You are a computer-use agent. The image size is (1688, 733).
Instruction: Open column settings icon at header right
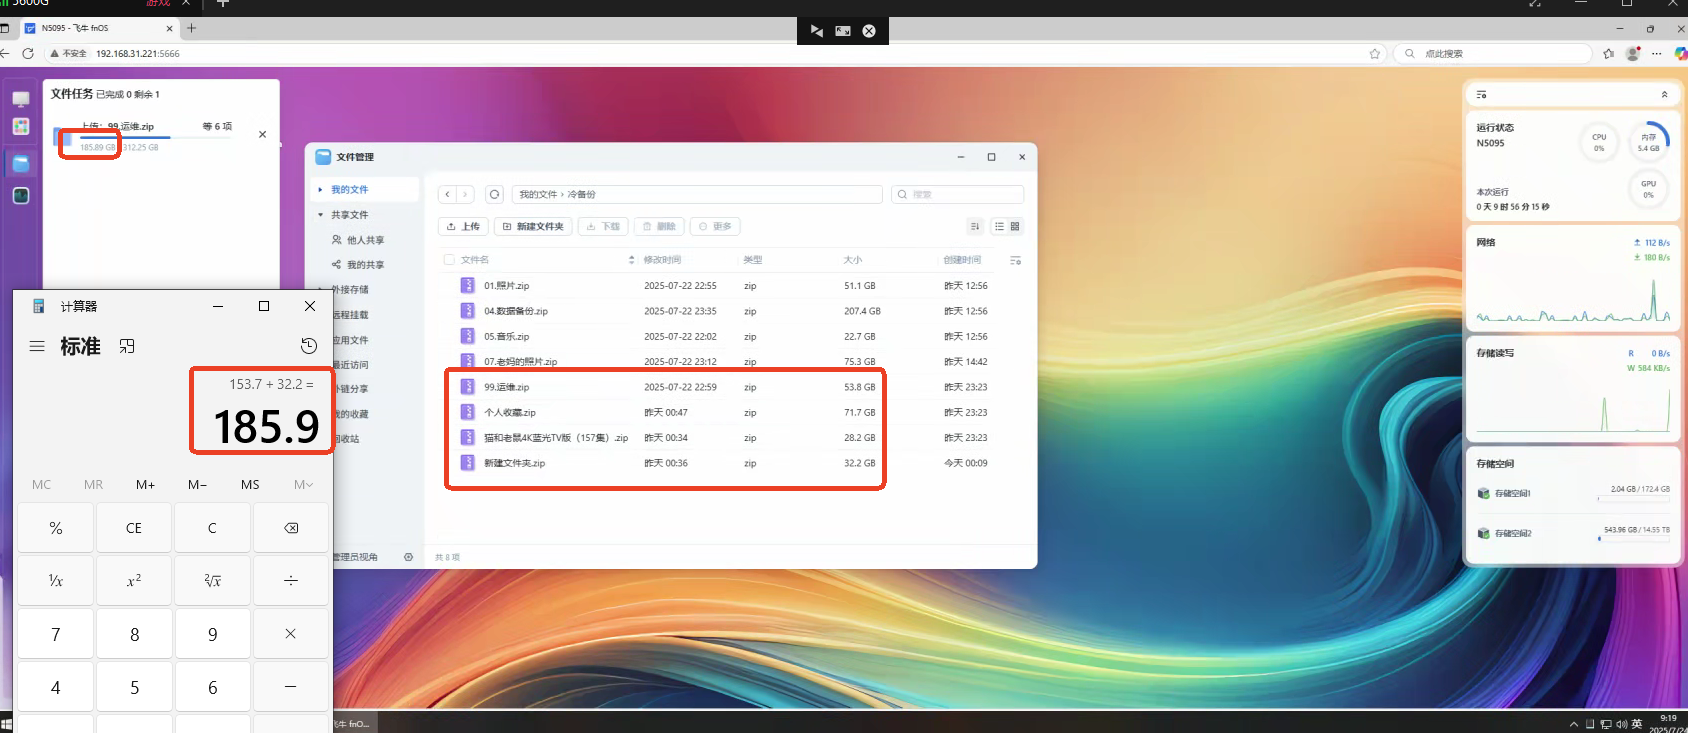(1015, 260)
